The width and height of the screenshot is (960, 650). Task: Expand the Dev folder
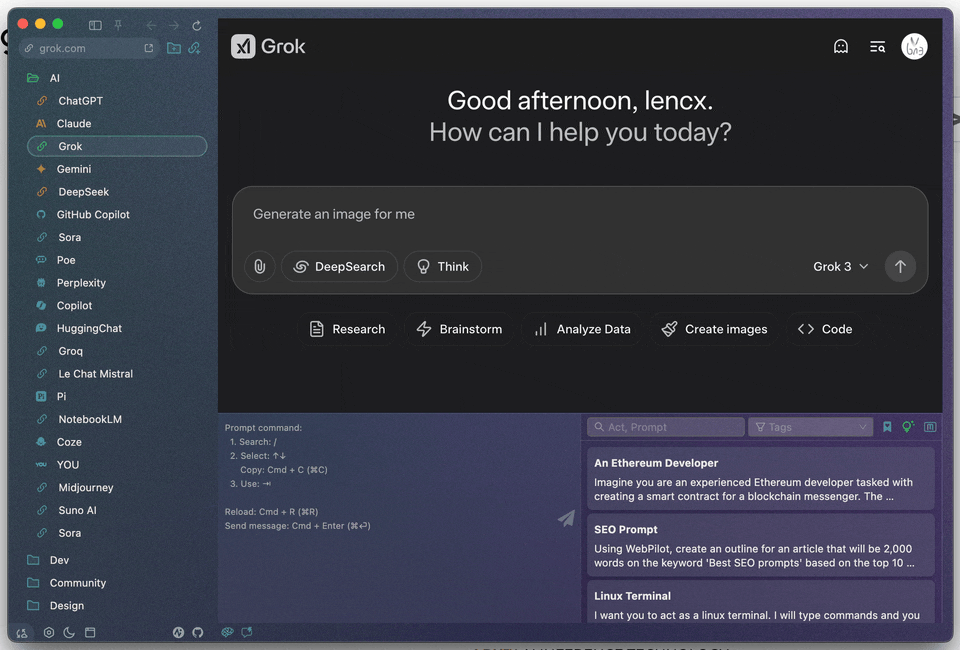(48, 560)
